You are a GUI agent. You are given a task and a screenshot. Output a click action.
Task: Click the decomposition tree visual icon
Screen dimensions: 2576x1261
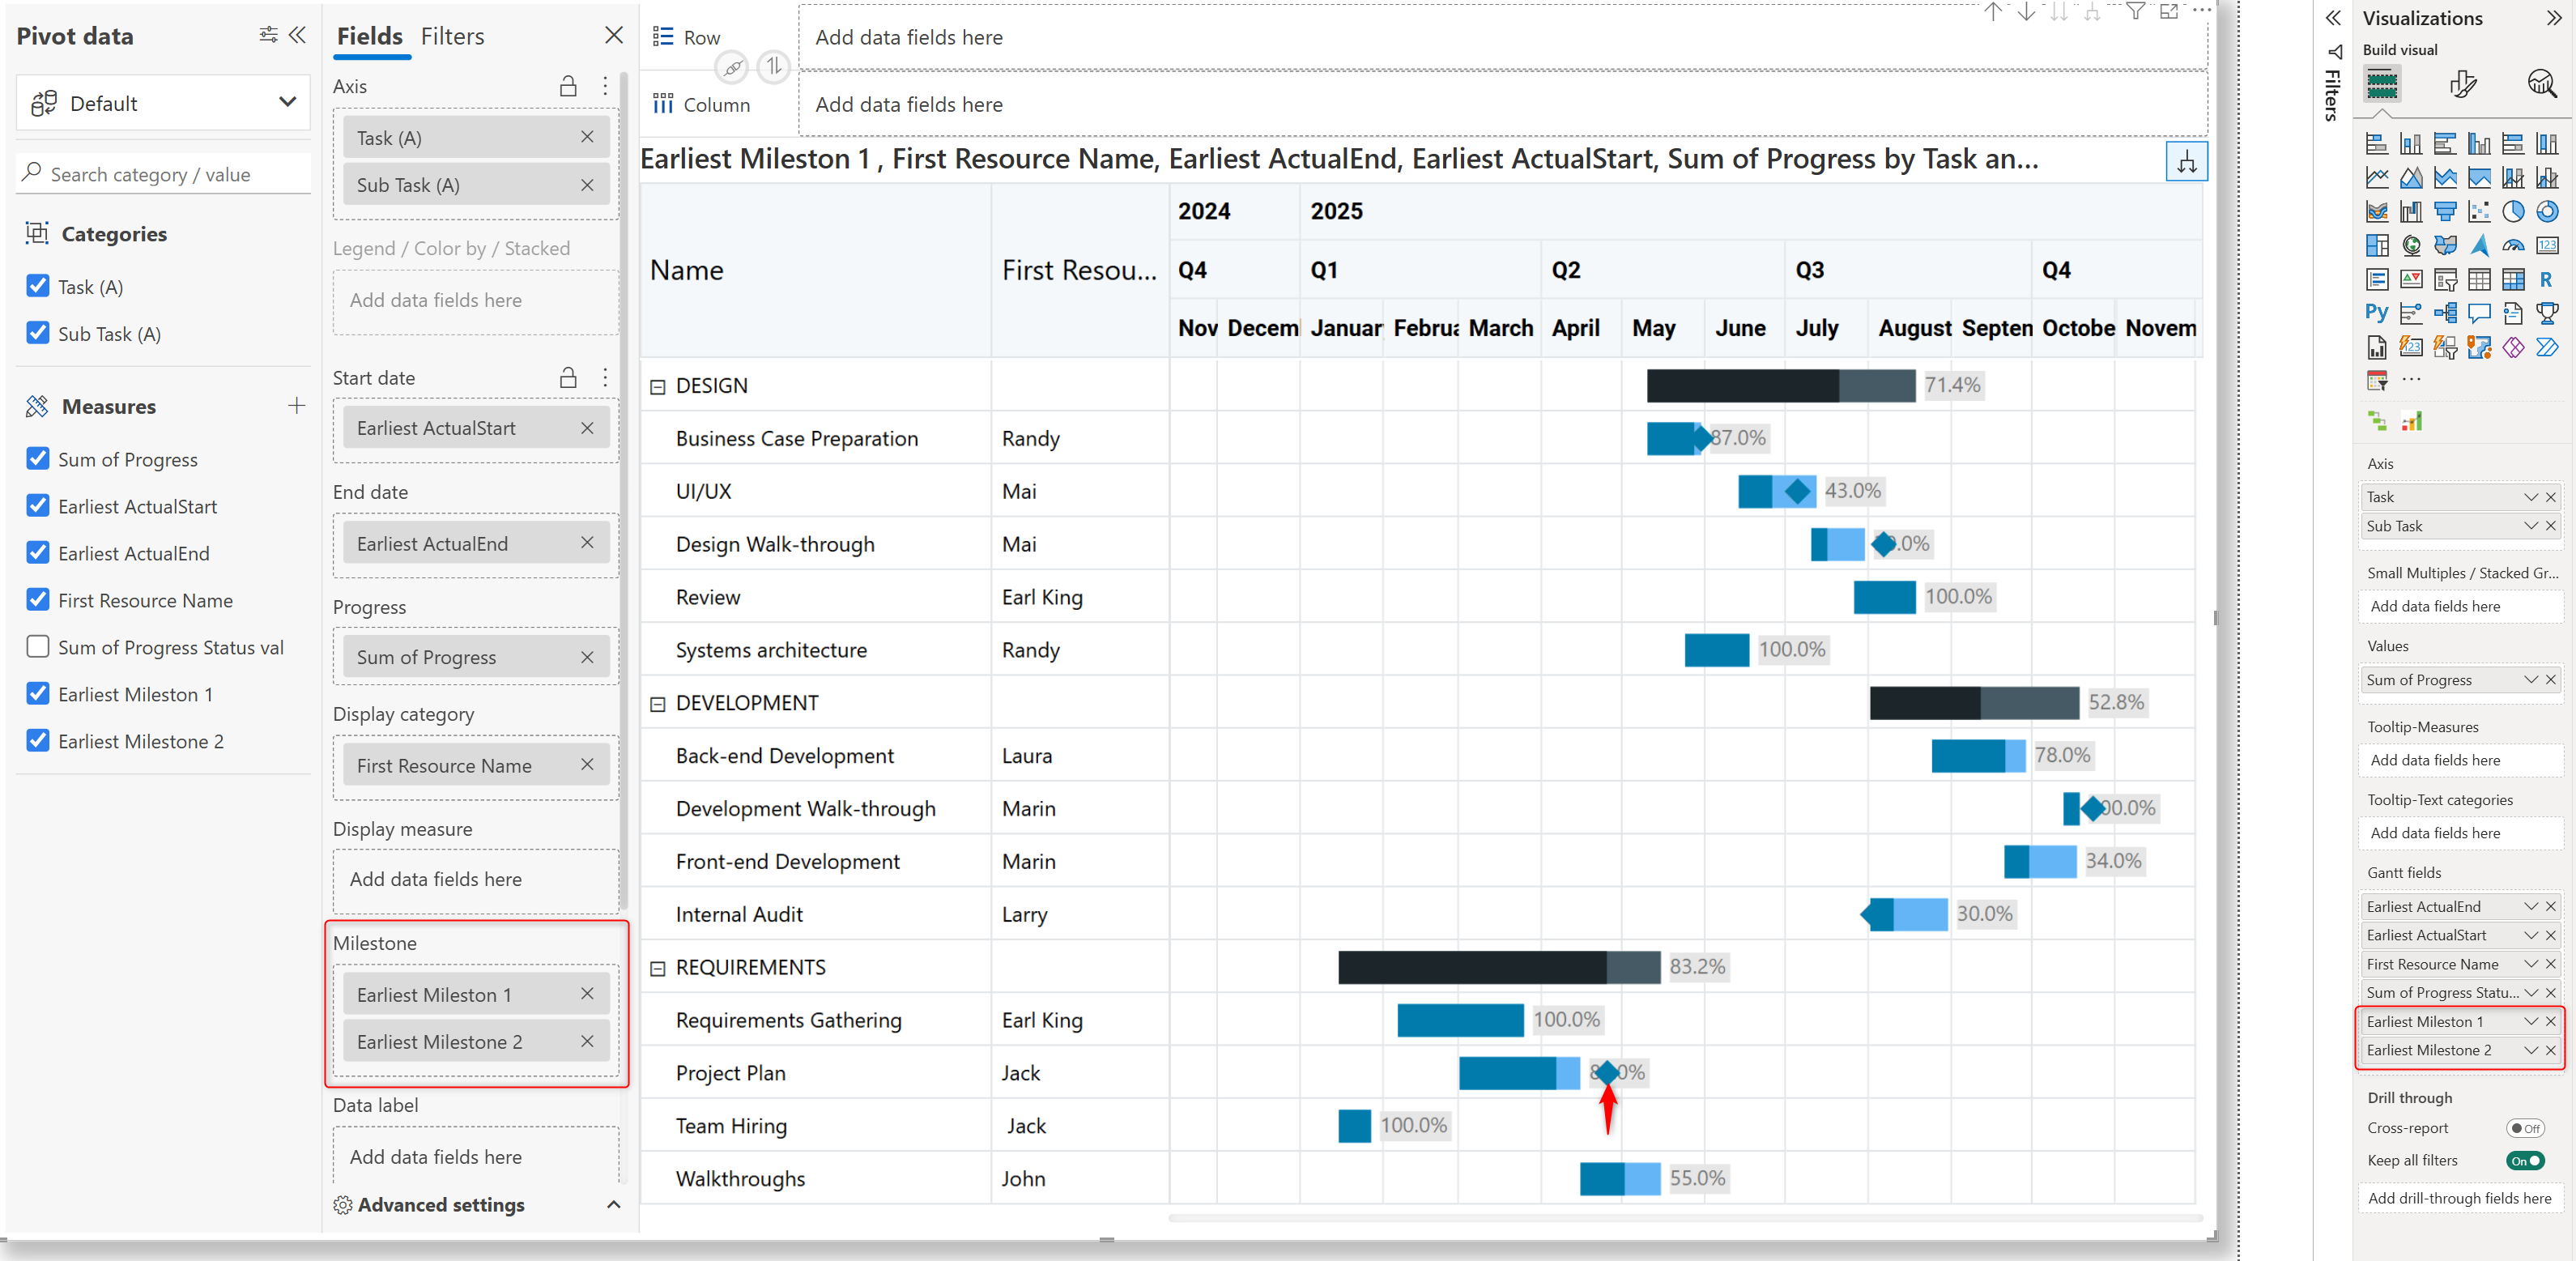pyautogui.click(x=2445, y=313)
